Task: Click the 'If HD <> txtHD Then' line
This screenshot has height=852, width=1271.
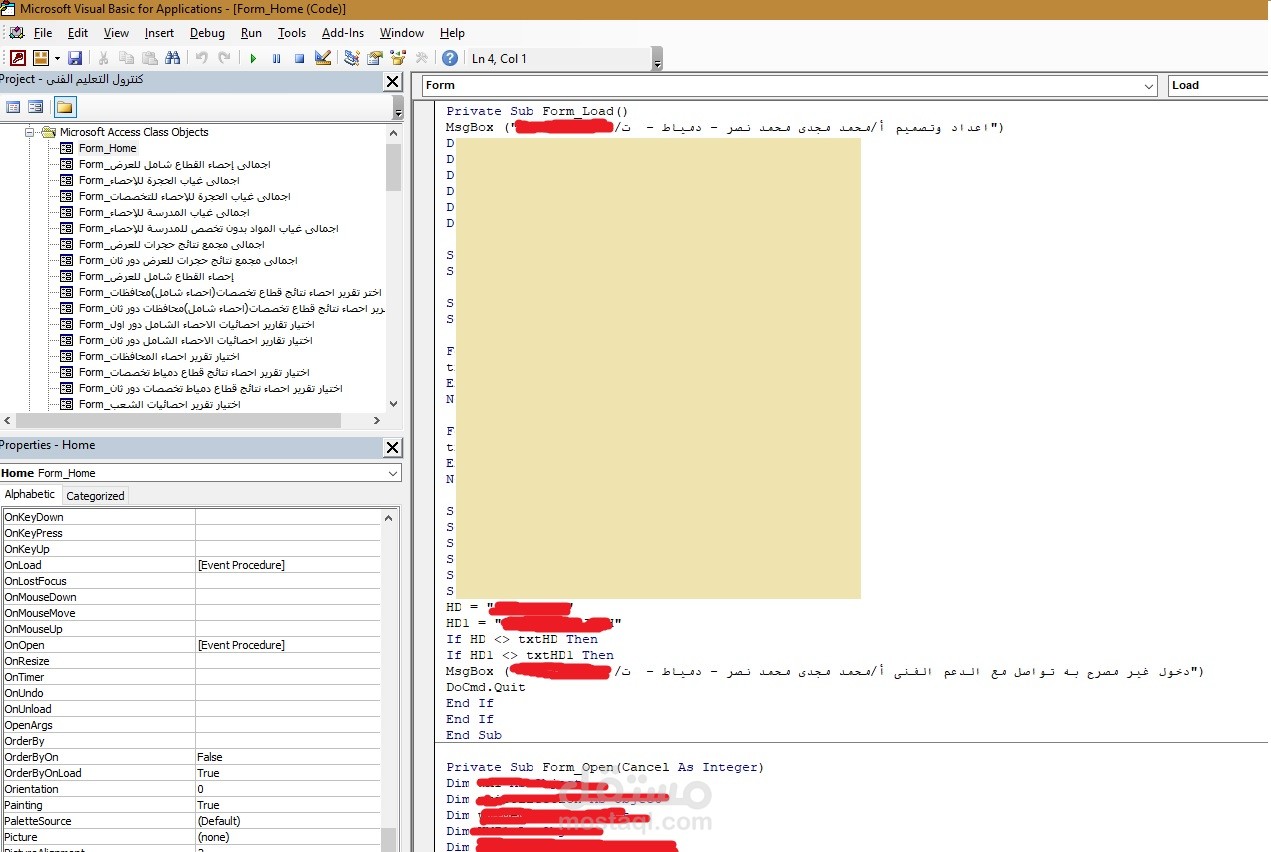Action: coord(522,639)
